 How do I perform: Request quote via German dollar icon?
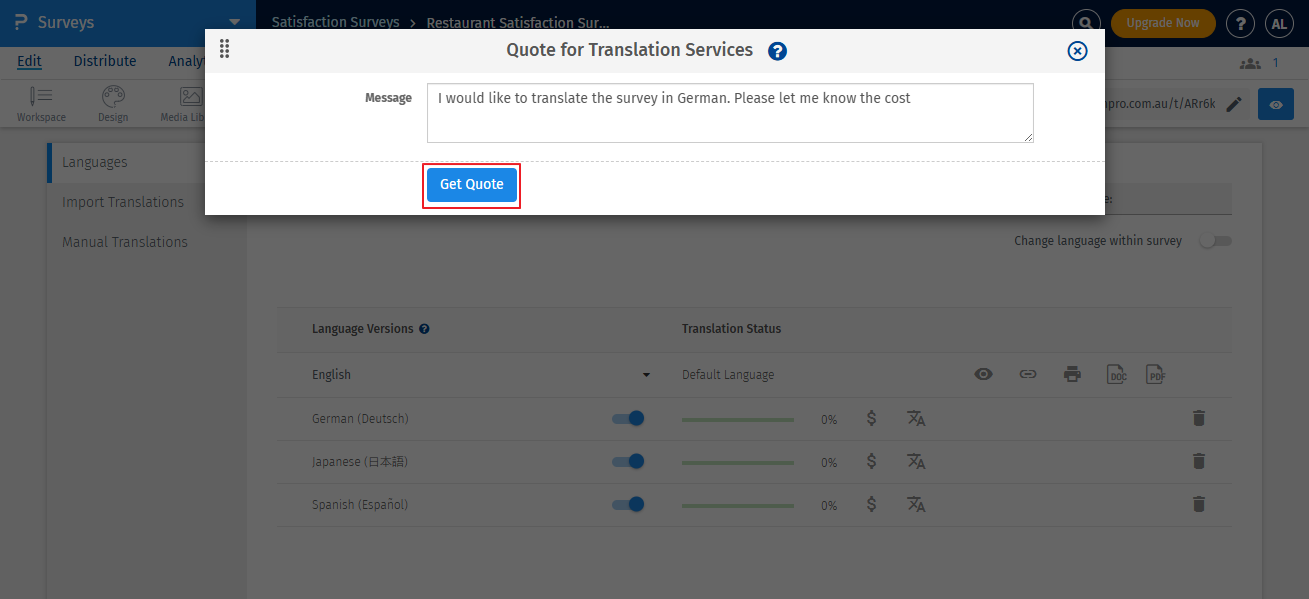(x=872, y=418)
